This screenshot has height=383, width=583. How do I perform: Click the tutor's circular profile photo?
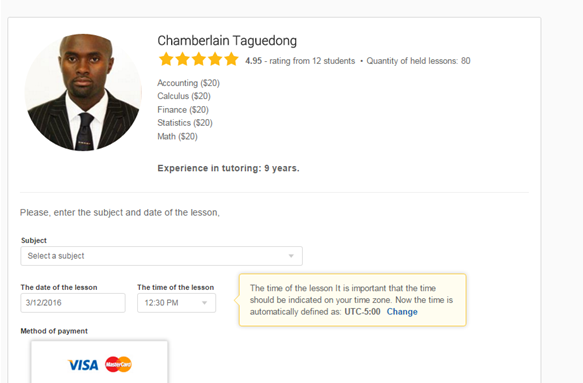(83, 92)
